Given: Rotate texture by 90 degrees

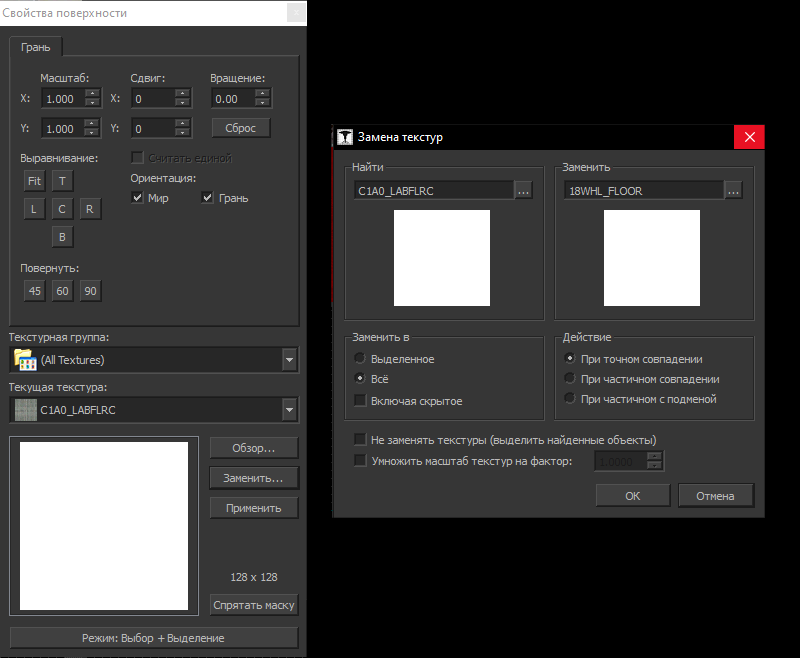Looking at the screenshot, I should tap(90, 291).
